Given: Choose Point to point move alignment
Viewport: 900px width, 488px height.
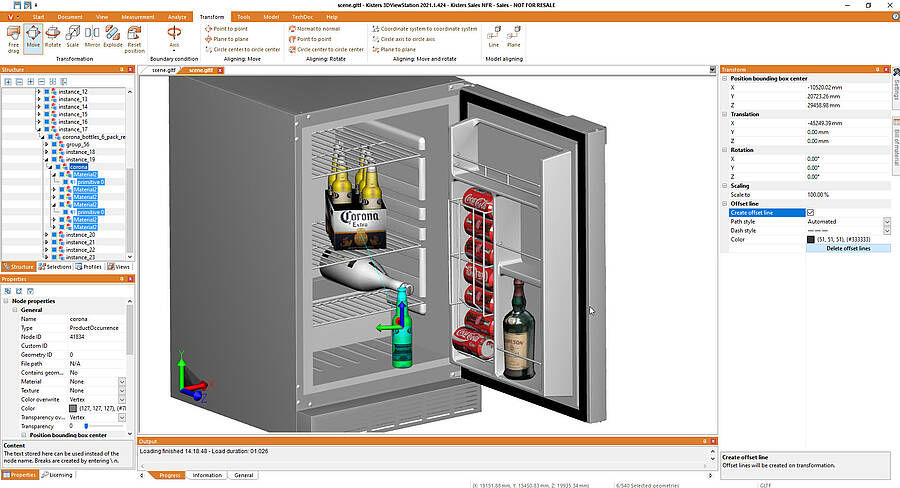Looking at the screenshot, I should coord(226,29).
